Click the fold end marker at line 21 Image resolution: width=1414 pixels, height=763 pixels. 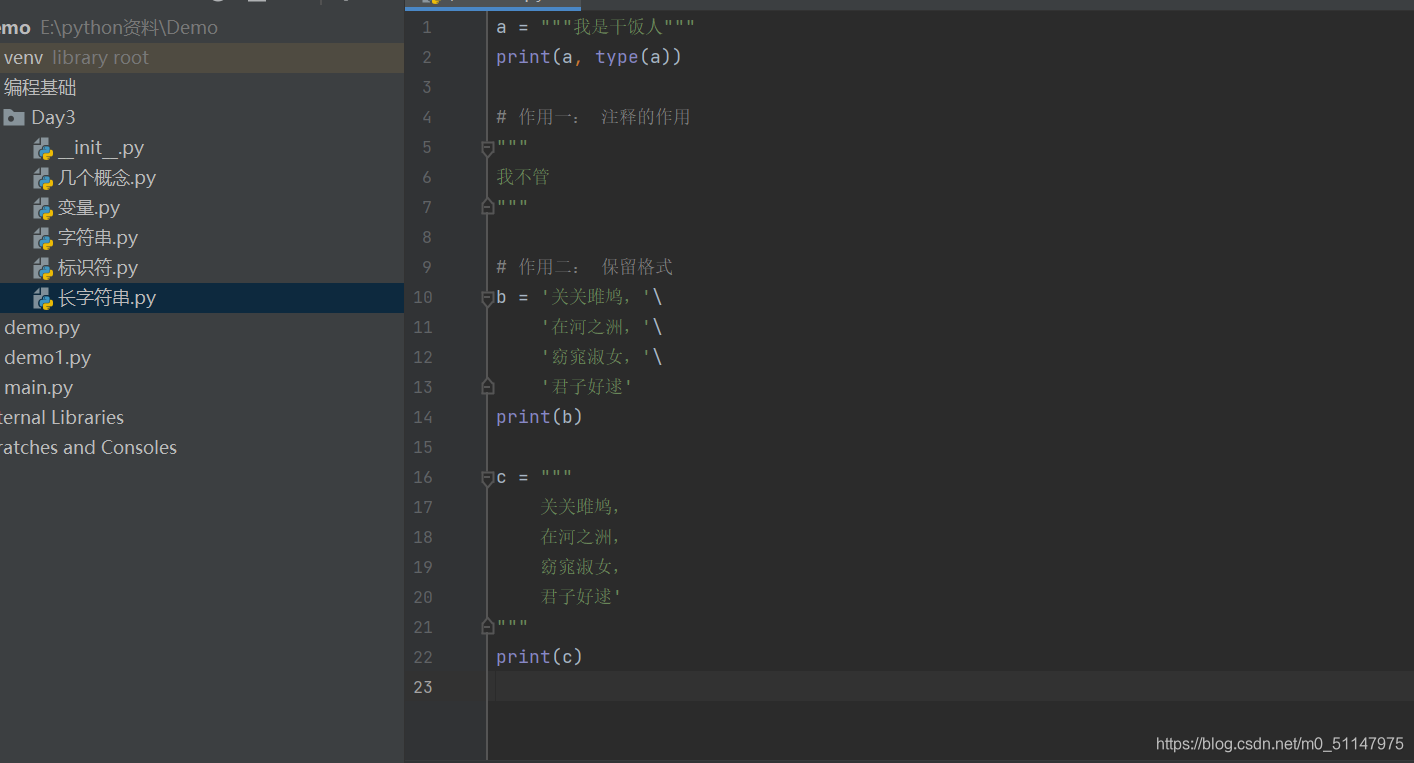[x=488, y=627]
